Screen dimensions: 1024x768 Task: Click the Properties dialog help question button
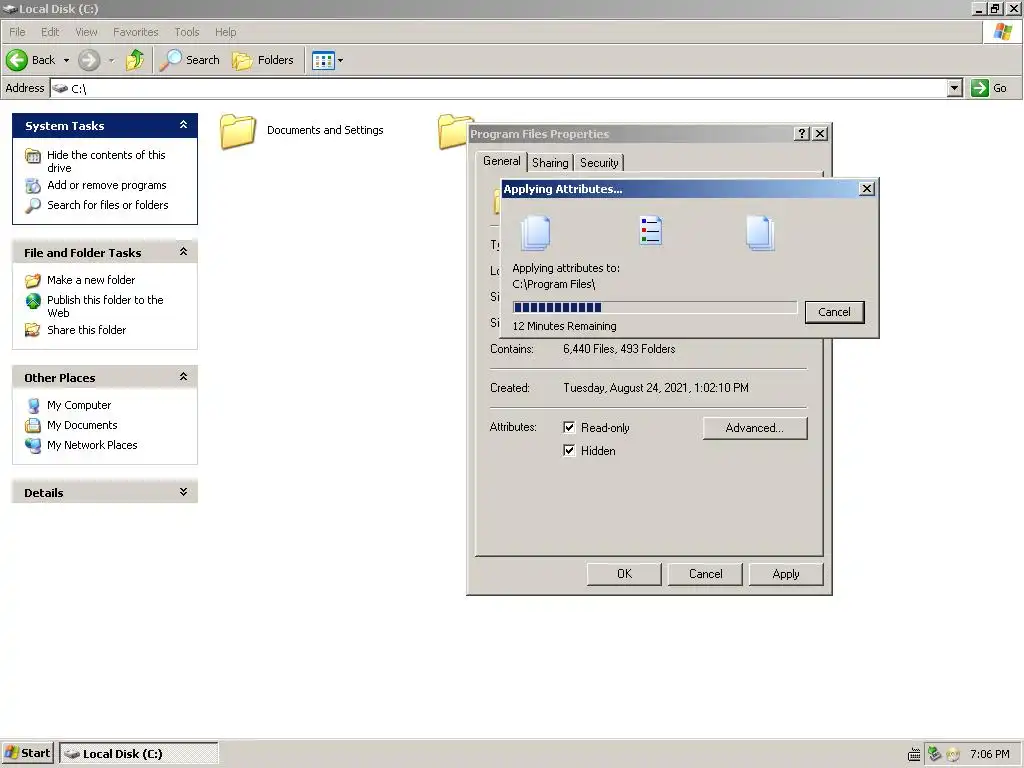tap(802, 134)
